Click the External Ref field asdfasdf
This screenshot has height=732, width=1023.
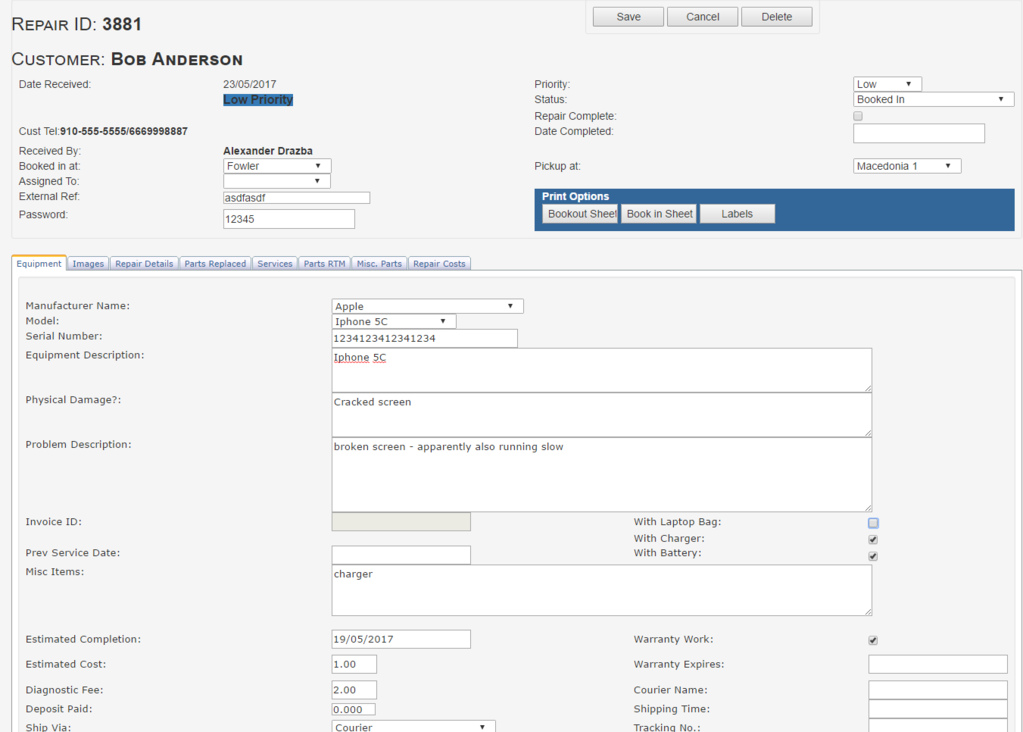[x=297, y=198]
